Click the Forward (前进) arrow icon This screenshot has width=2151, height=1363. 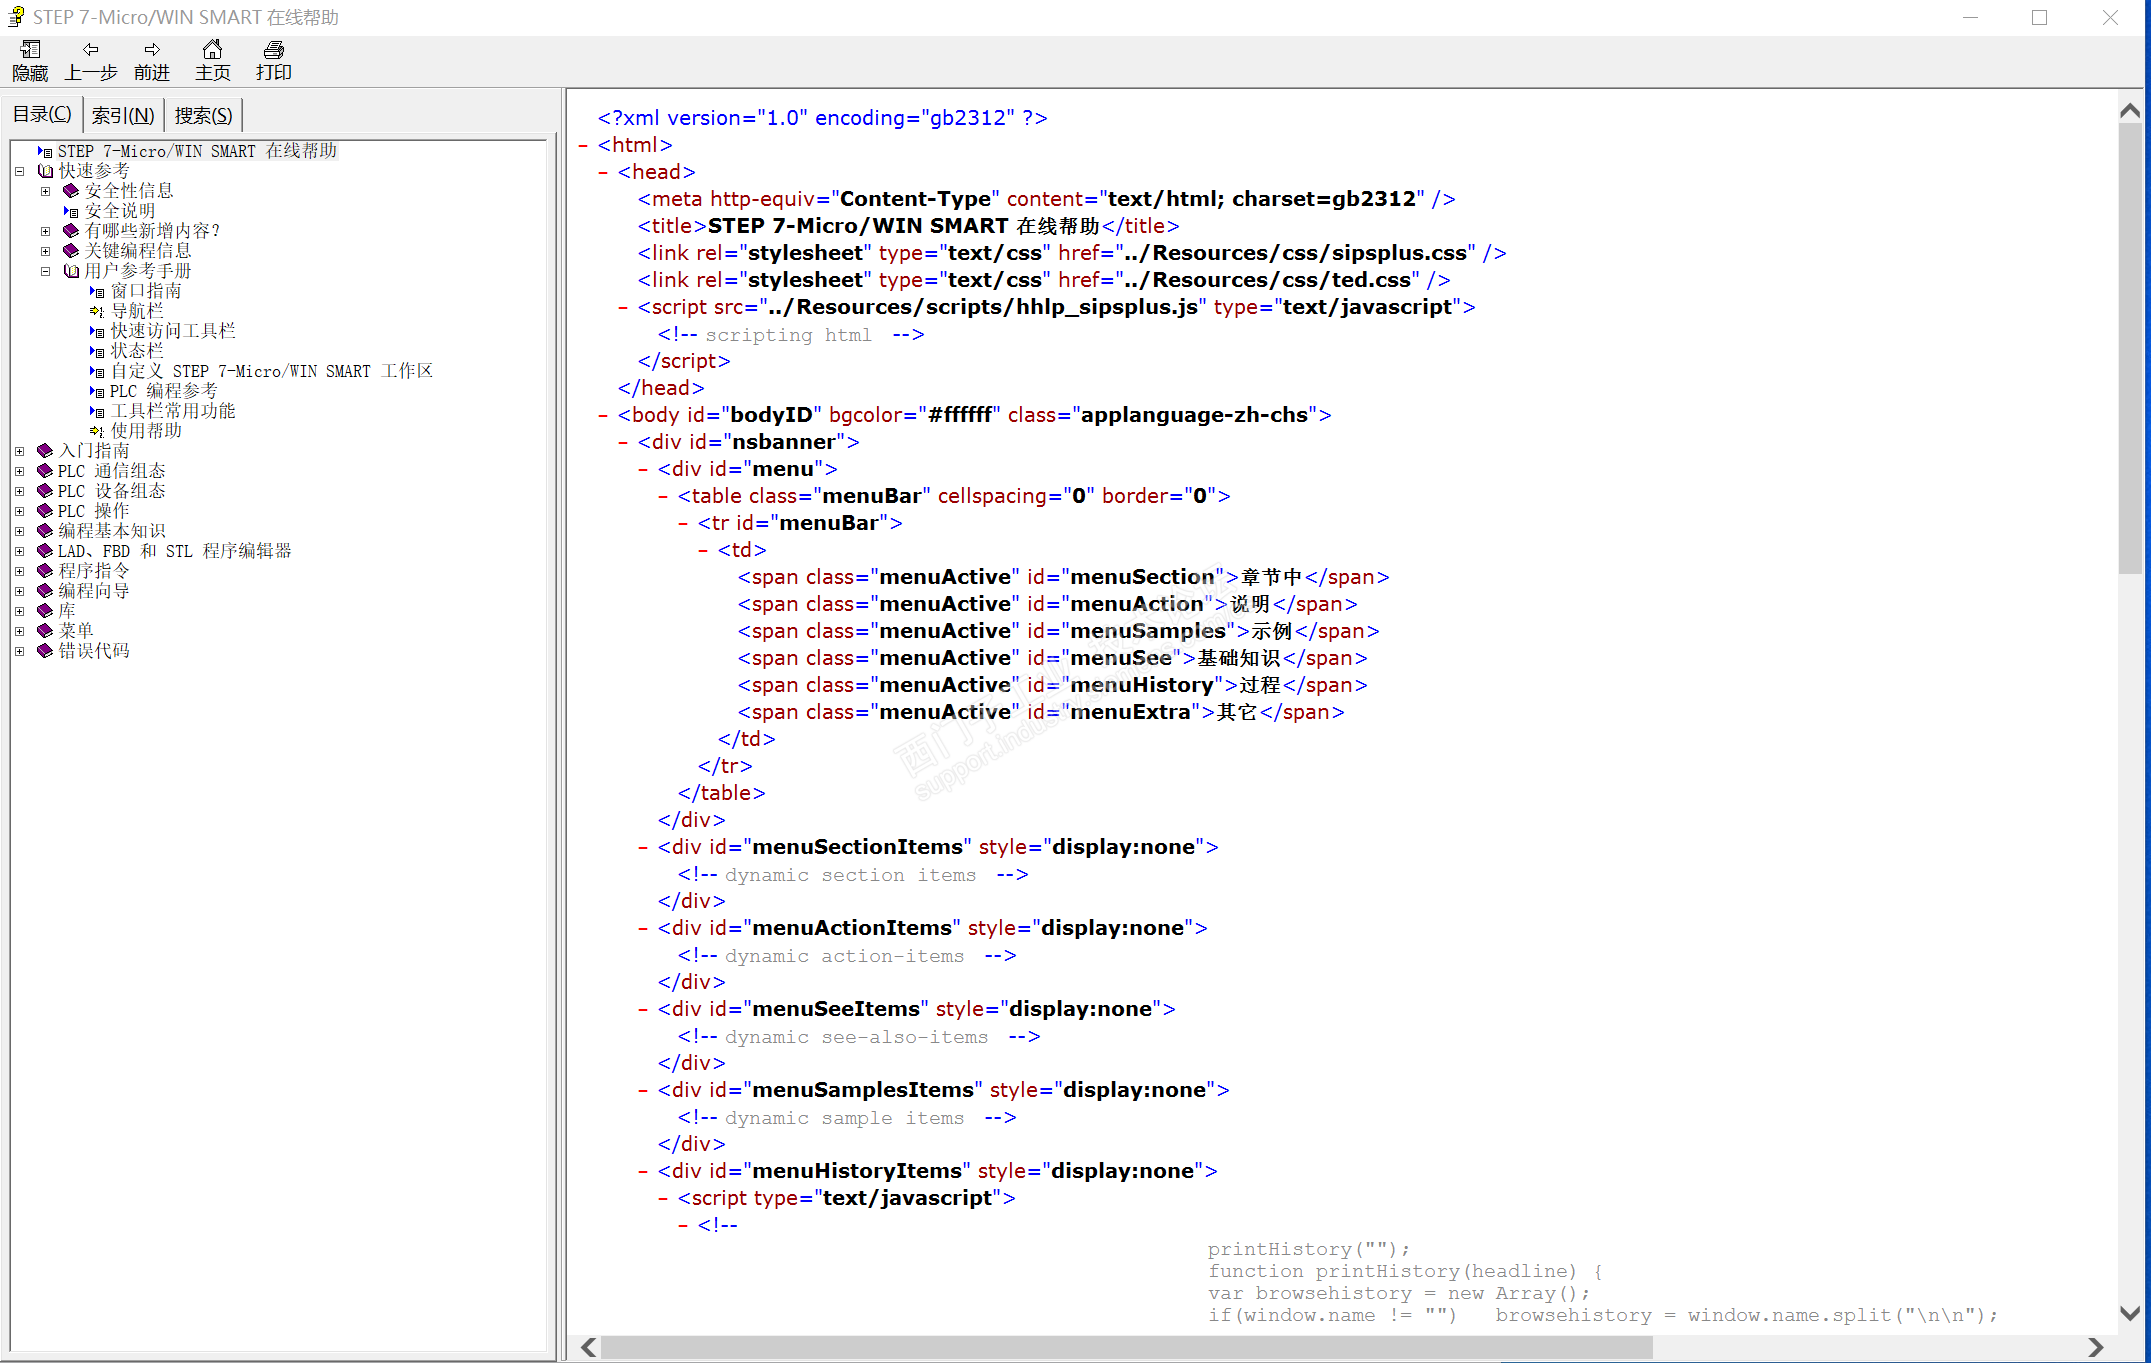[x=152, y=50]
